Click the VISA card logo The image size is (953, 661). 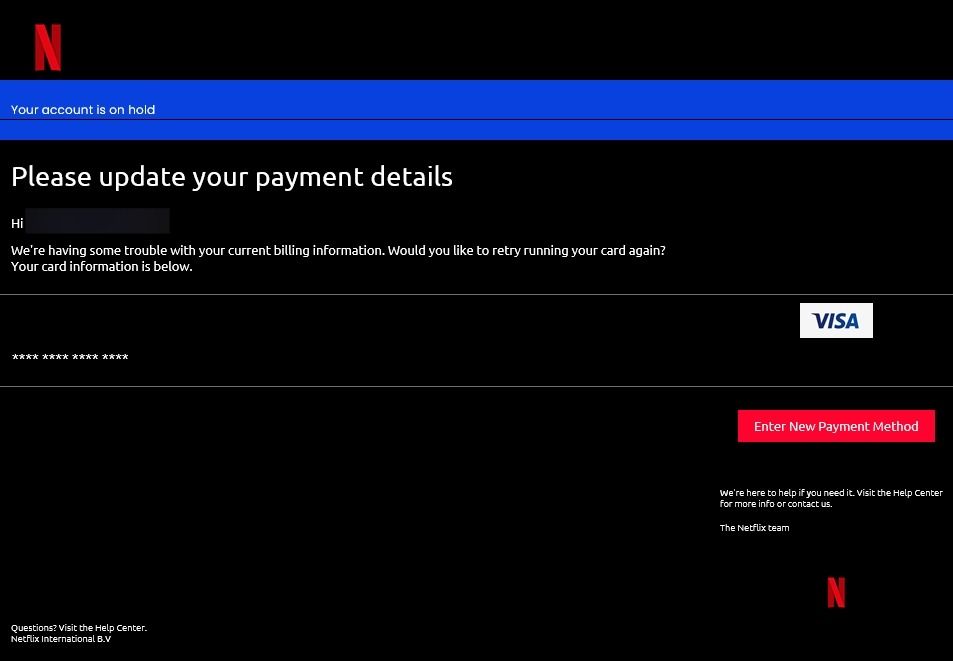click(836, 321)
